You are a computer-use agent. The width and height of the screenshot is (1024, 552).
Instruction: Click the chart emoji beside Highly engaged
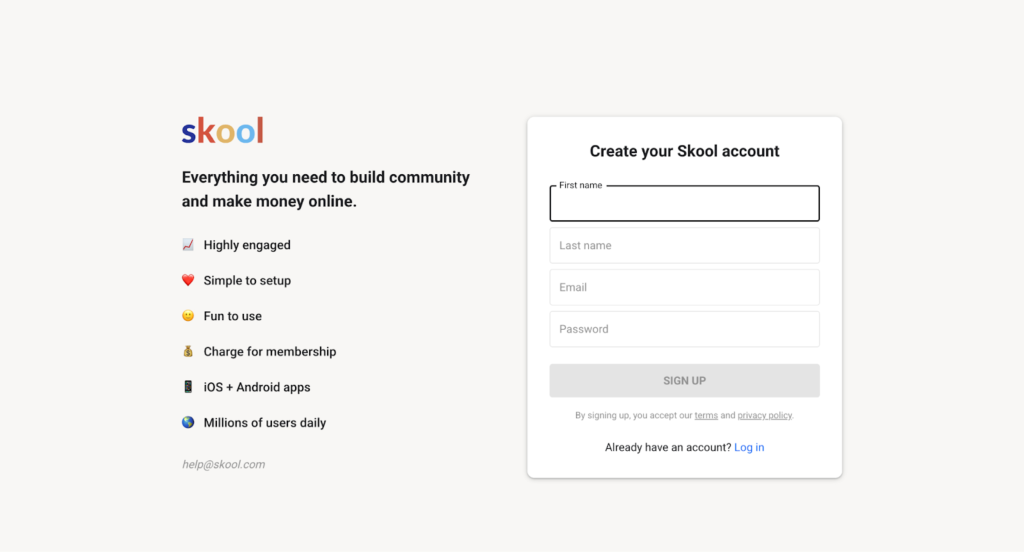(x=188, y=245)
